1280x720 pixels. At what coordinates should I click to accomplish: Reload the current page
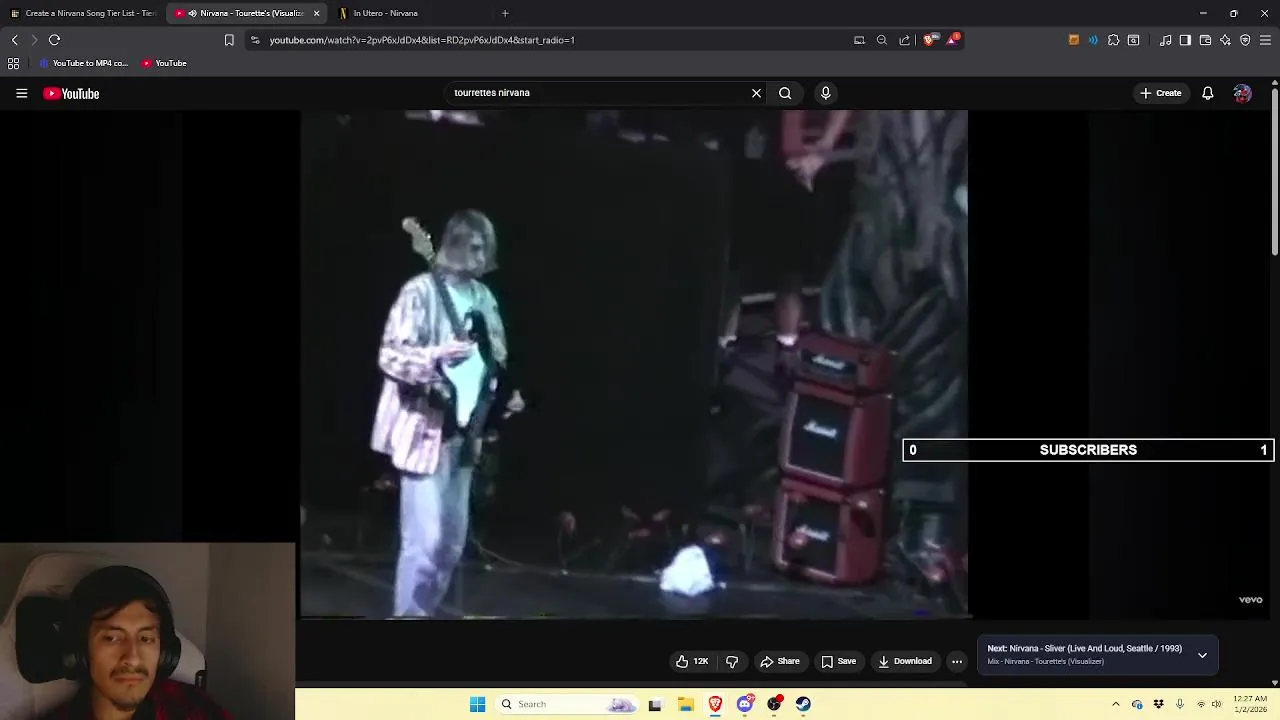[x=54, y=40]
